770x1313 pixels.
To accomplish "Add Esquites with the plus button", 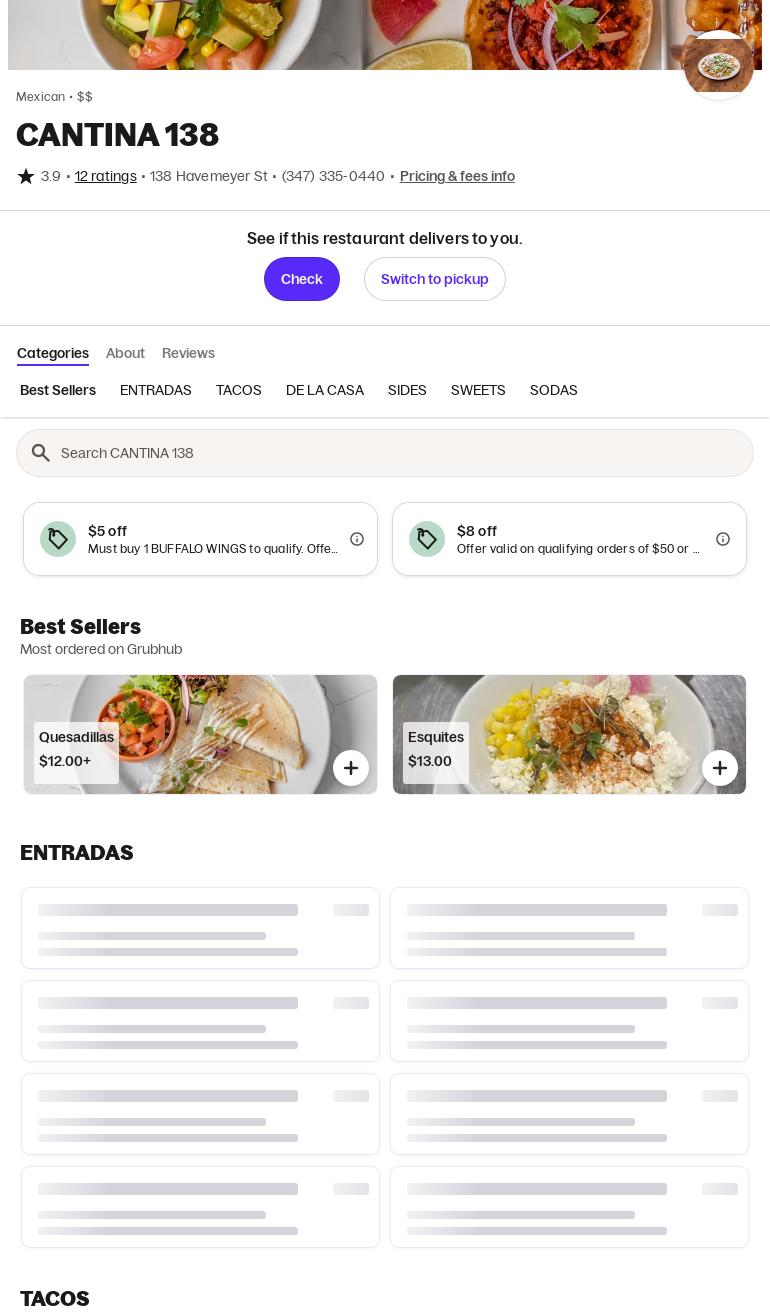I will pos(720,768).
